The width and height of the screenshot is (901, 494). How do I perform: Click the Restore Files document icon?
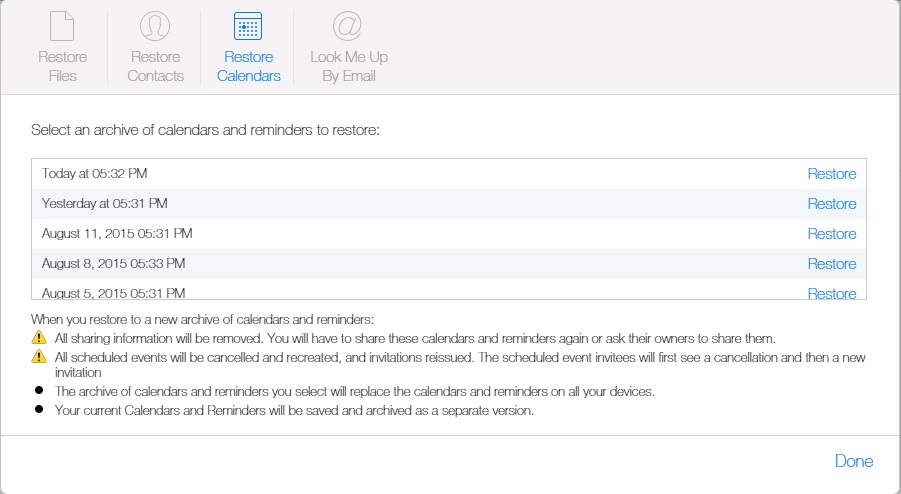62,26
